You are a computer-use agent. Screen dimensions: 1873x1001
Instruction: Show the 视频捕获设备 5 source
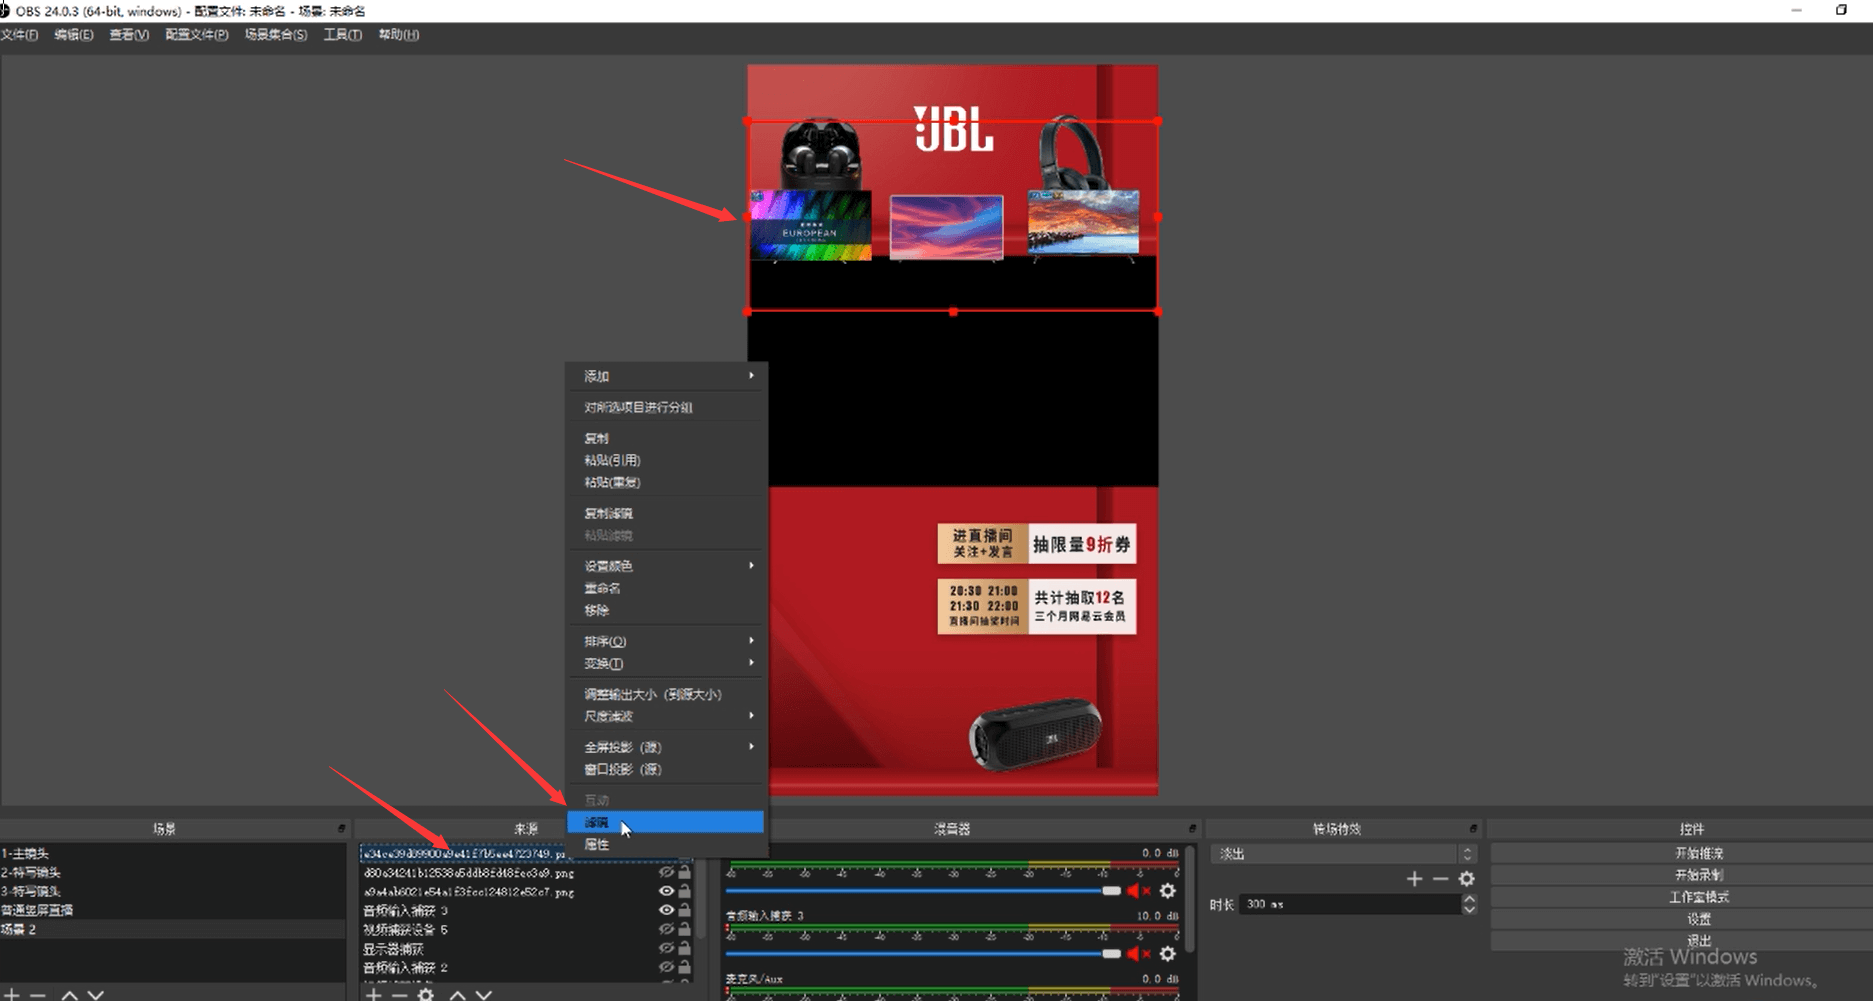click(666, 929)
